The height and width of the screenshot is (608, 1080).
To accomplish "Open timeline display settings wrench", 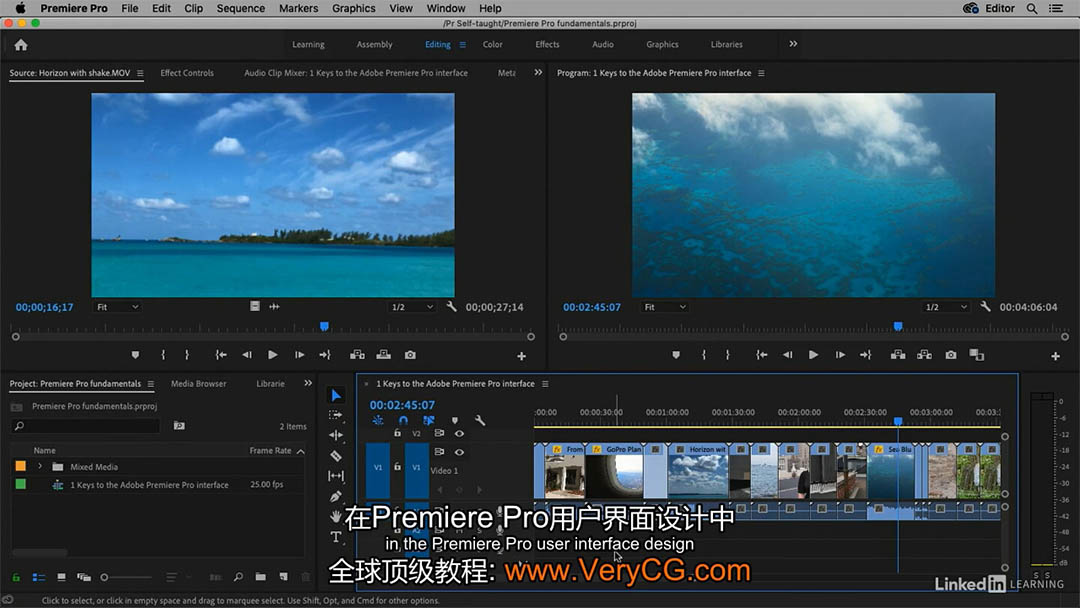I will tap(480, 420).
